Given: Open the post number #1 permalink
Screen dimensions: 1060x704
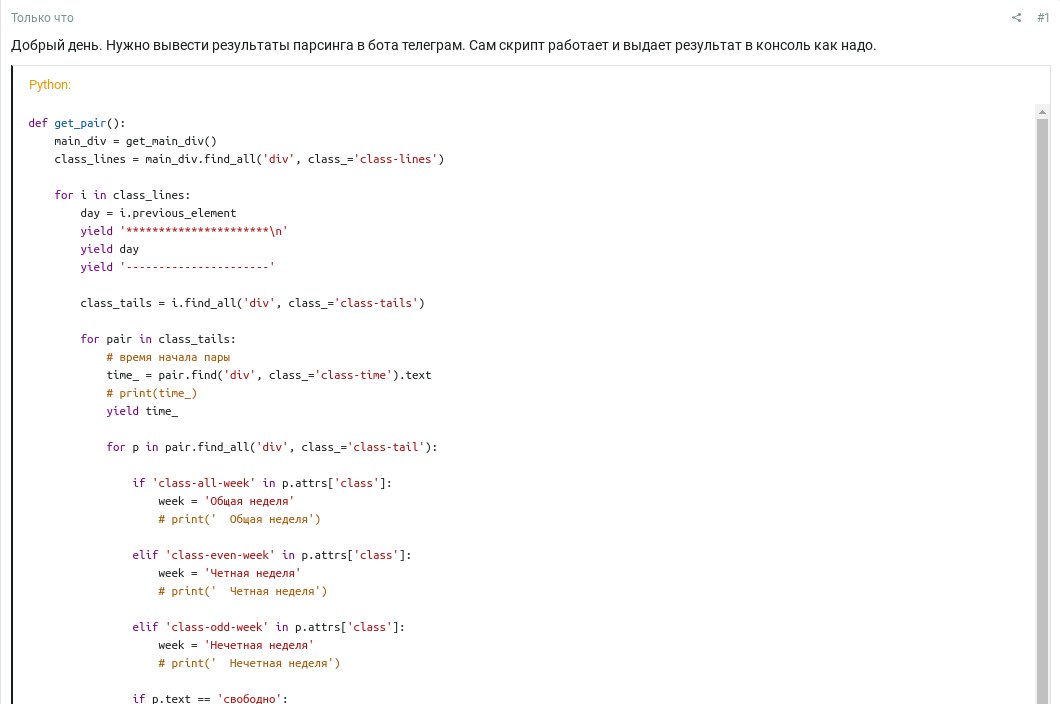Looking at the screenshot, I should coord(1042,18).
